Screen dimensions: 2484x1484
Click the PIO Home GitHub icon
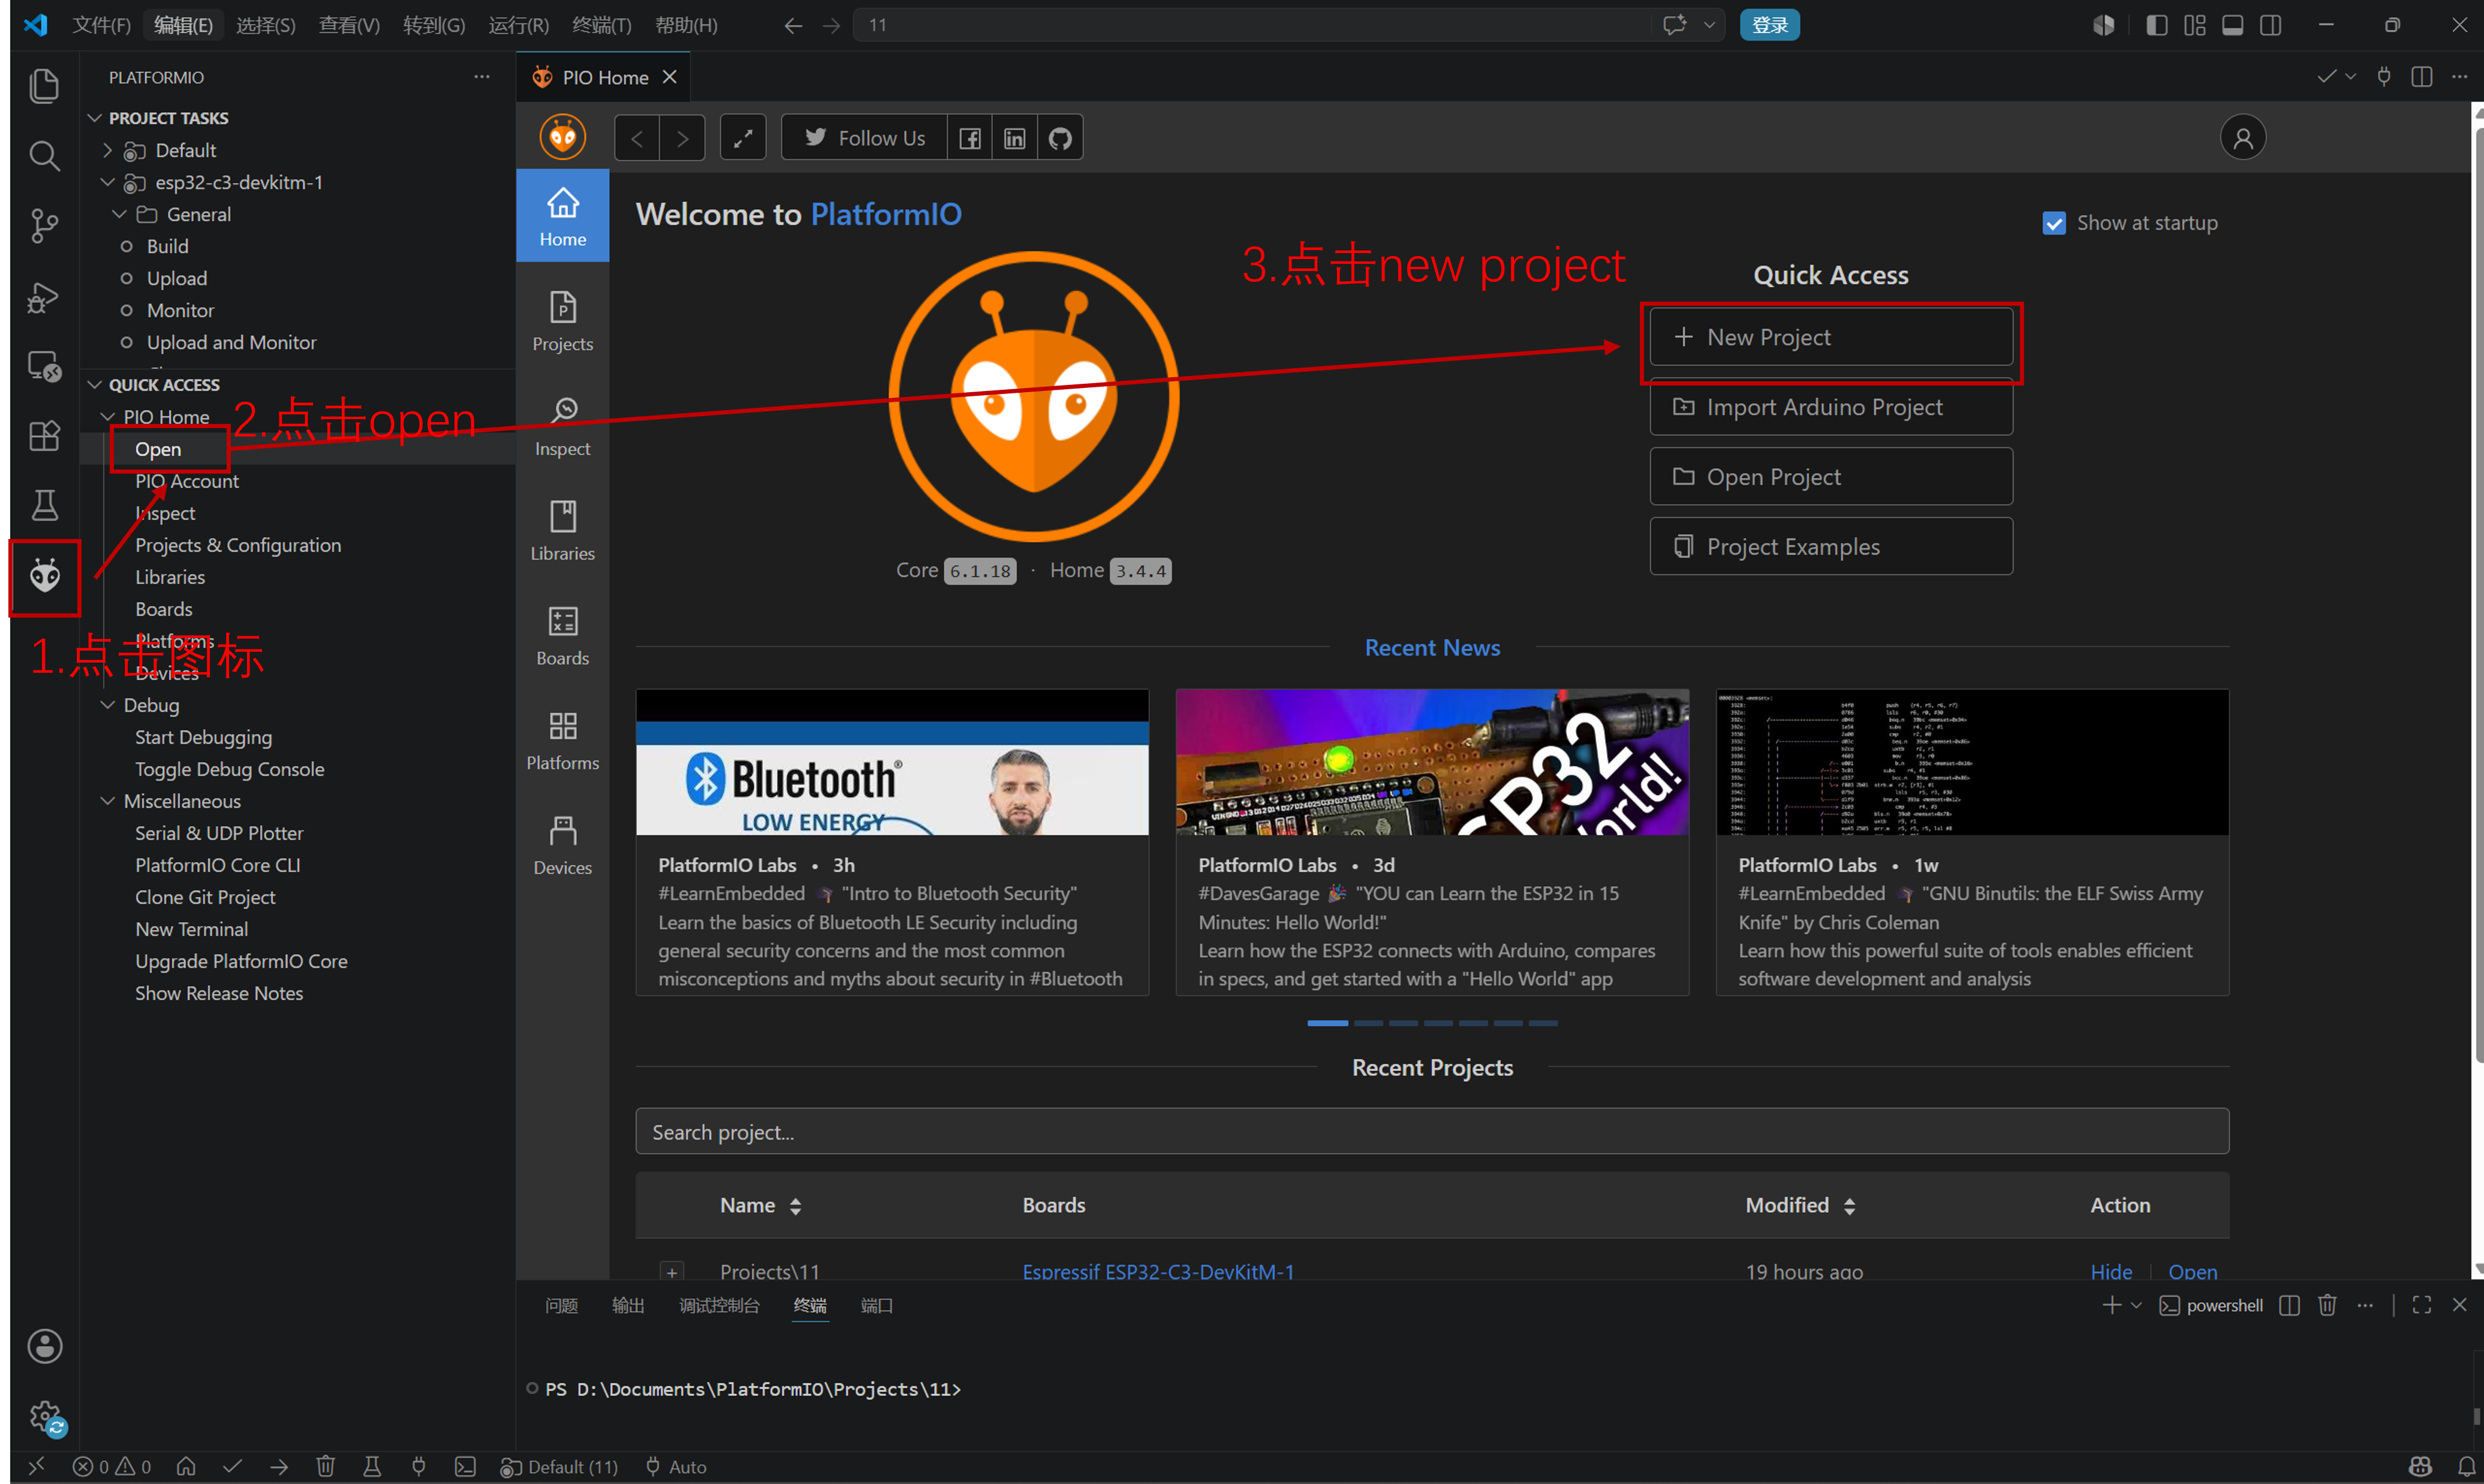tap(1060, 138)
